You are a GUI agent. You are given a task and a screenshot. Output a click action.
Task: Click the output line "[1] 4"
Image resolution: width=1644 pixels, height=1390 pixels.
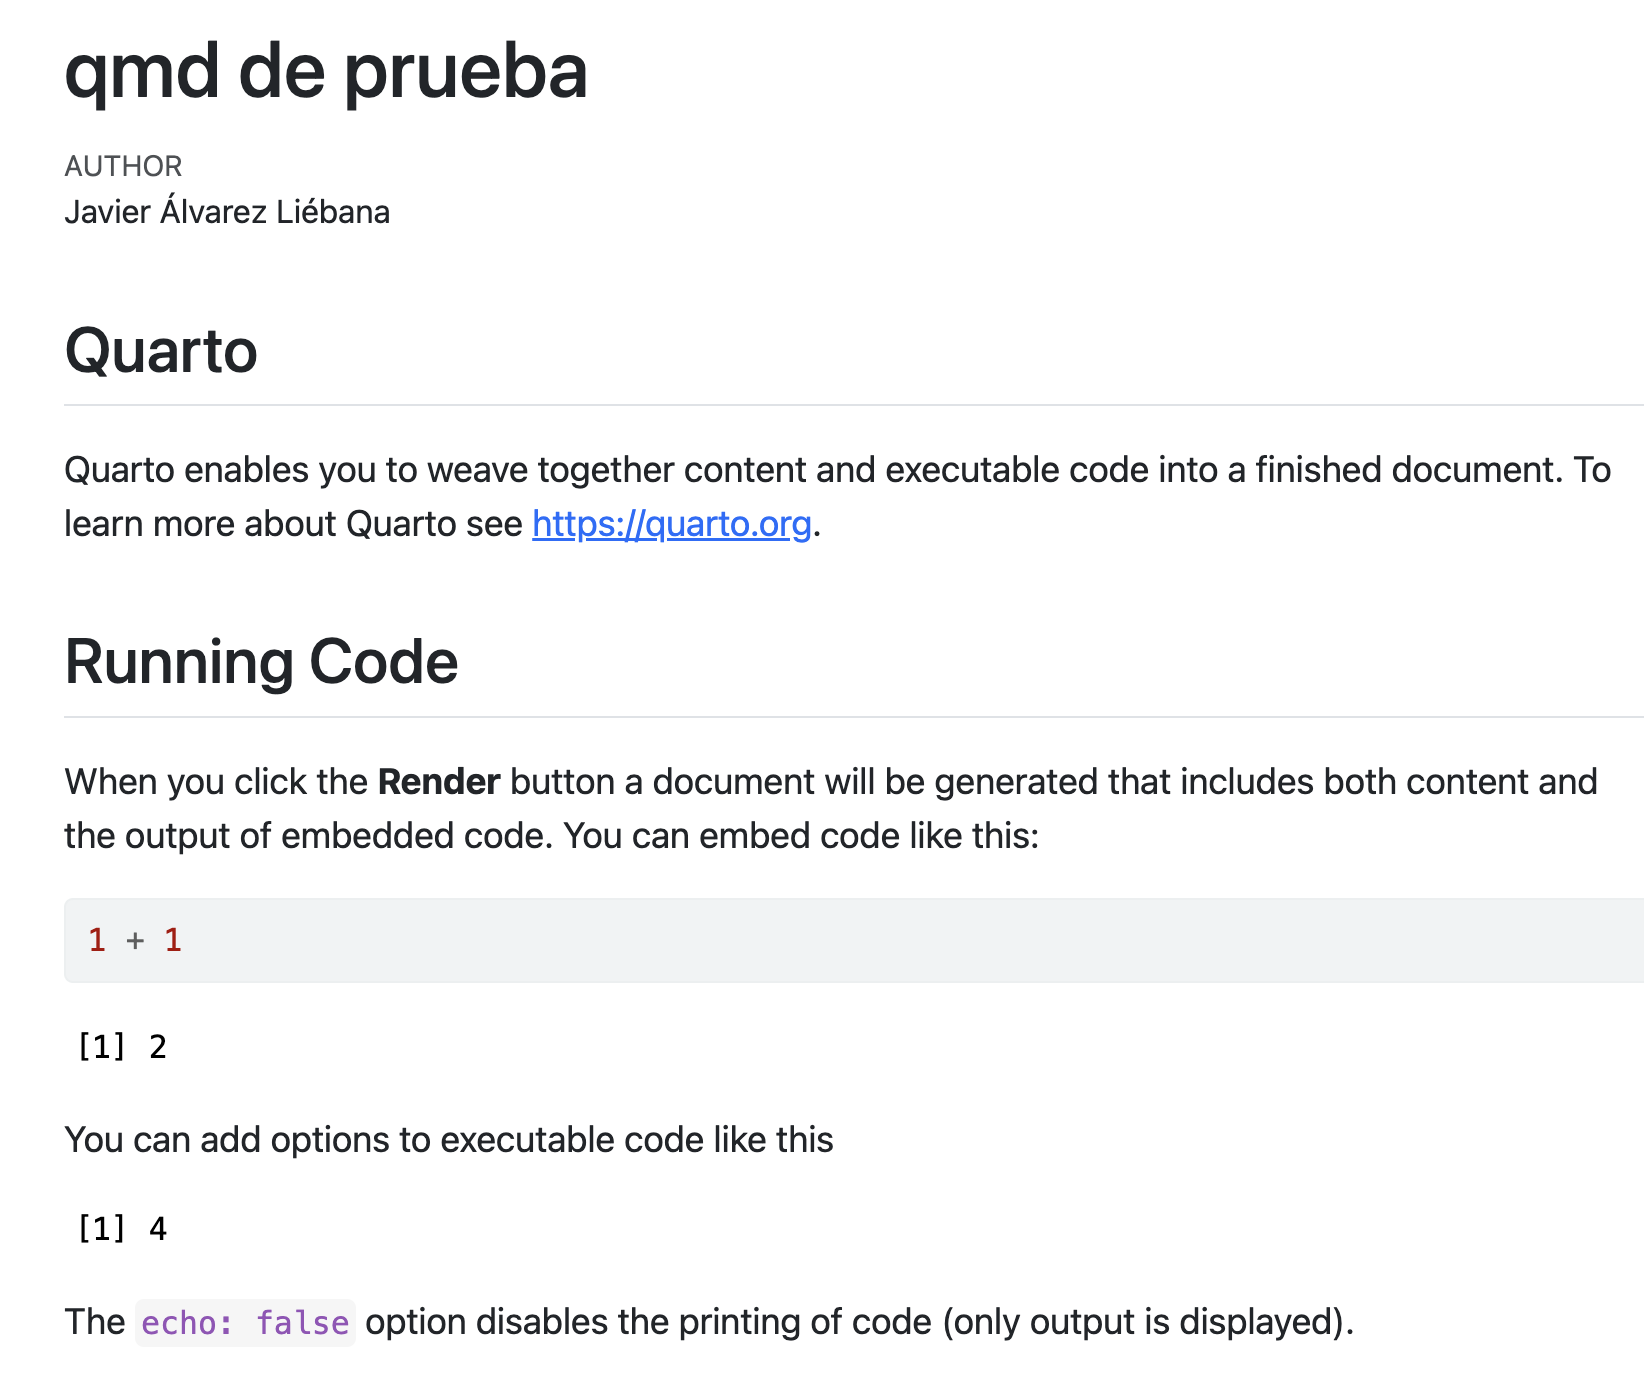coord(122,1229)
